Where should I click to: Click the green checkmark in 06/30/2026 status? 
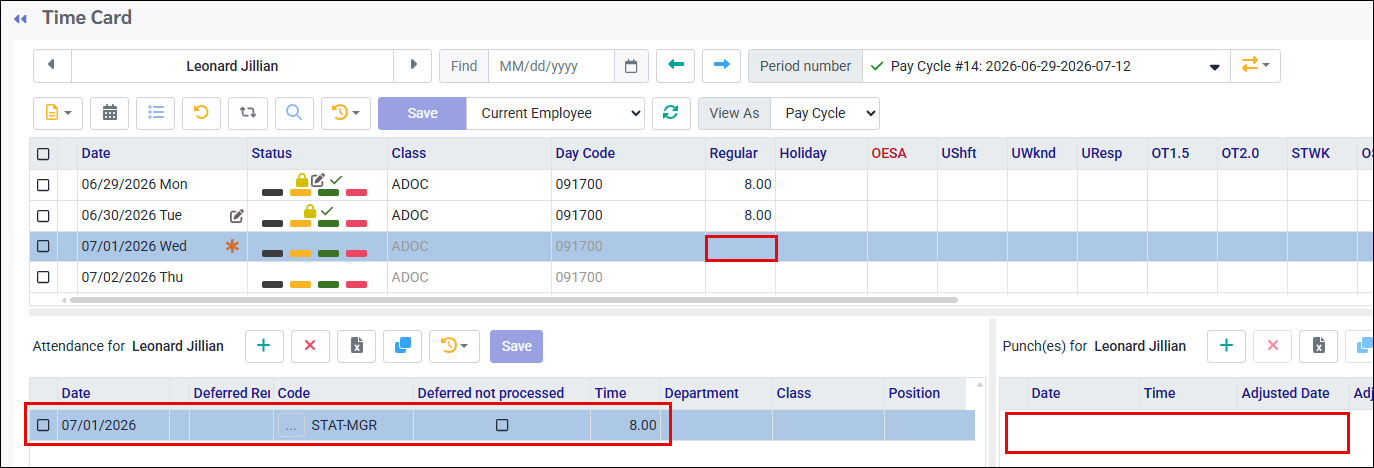[x=327, y=211]
